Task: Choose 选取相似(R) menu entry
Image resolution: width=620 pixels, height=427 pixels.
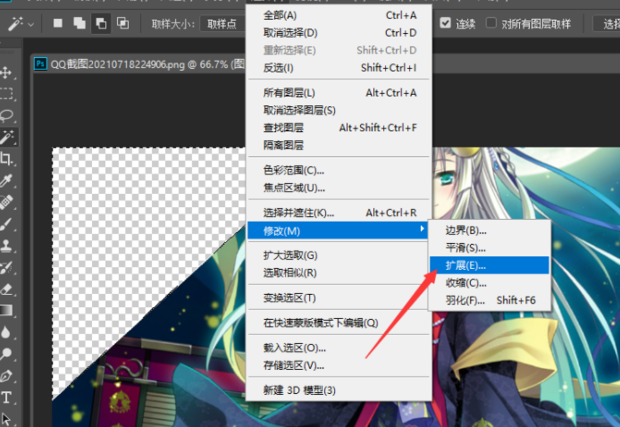Action: pyautogui.click(x=339, y=273)
